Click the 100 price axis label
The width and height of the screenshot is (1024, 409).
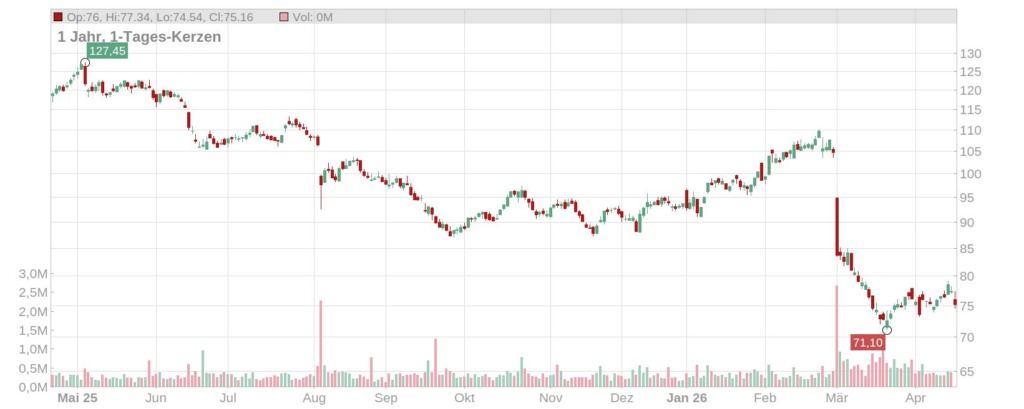970,174
